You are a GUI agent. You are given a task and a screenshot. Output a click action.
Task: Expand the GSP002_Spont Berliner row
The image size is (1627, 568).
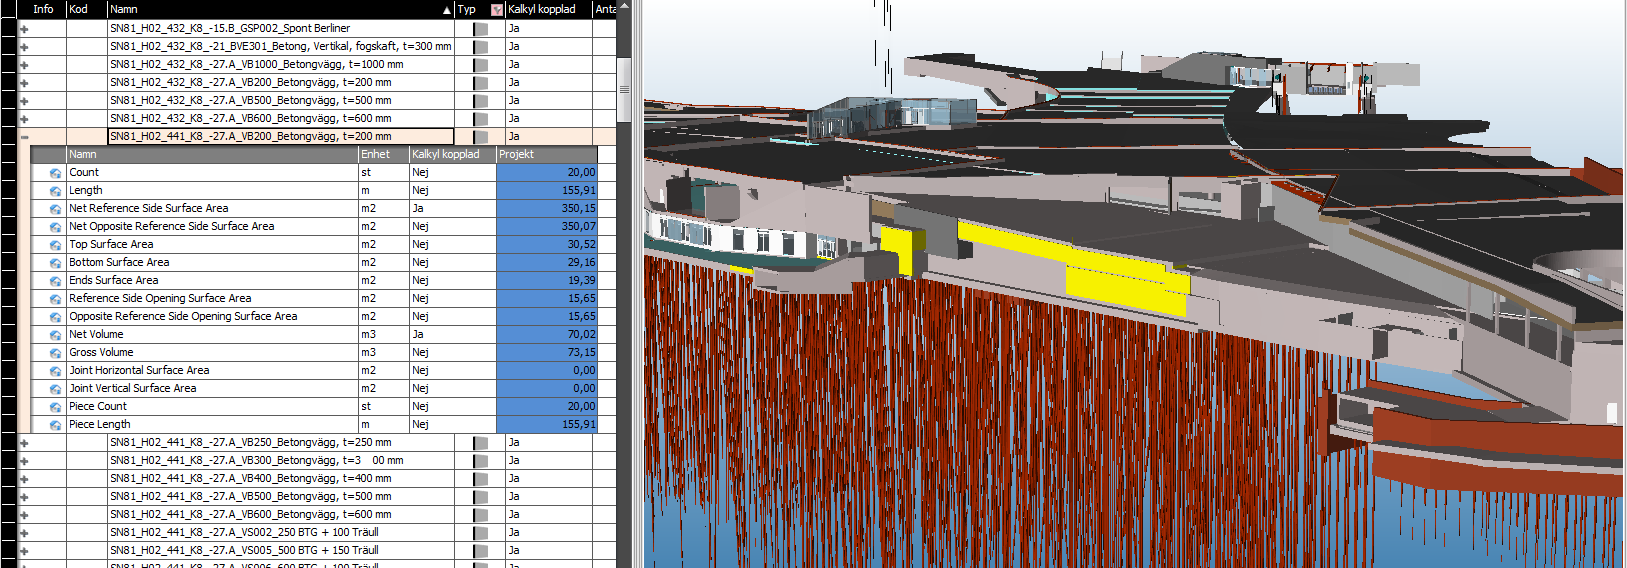[x=24, y=29]
